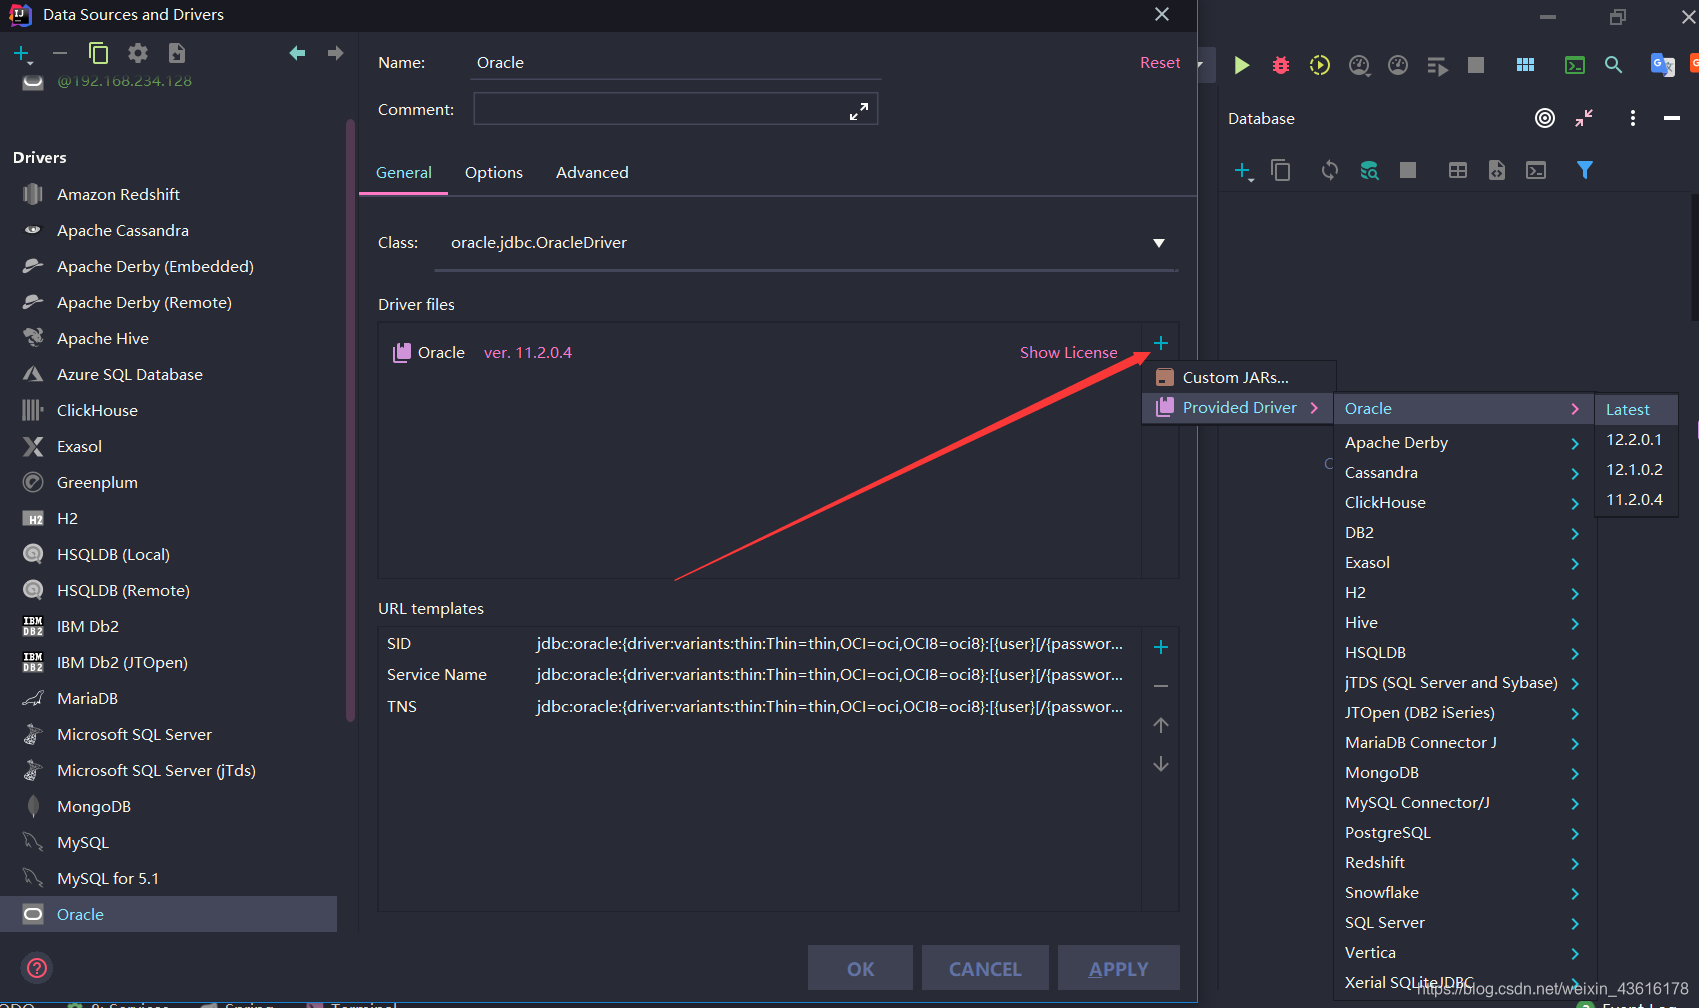
Task: Open the Class dropdown arrow
Action: point(1159,243)
